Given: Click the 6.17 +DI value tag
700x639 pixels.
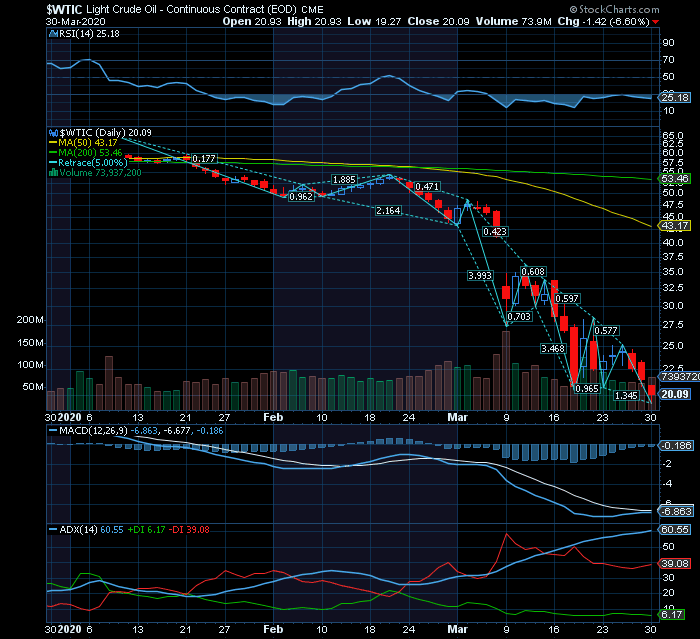Looking at the screenshot, I should (x=671, y=614).
